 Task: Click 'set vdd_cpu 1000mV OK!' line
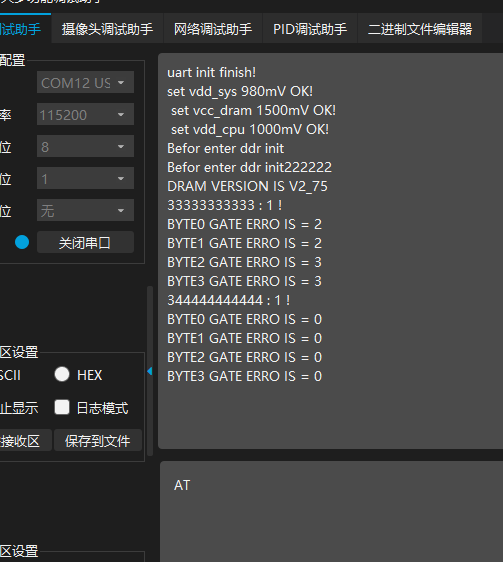[250, 129]
